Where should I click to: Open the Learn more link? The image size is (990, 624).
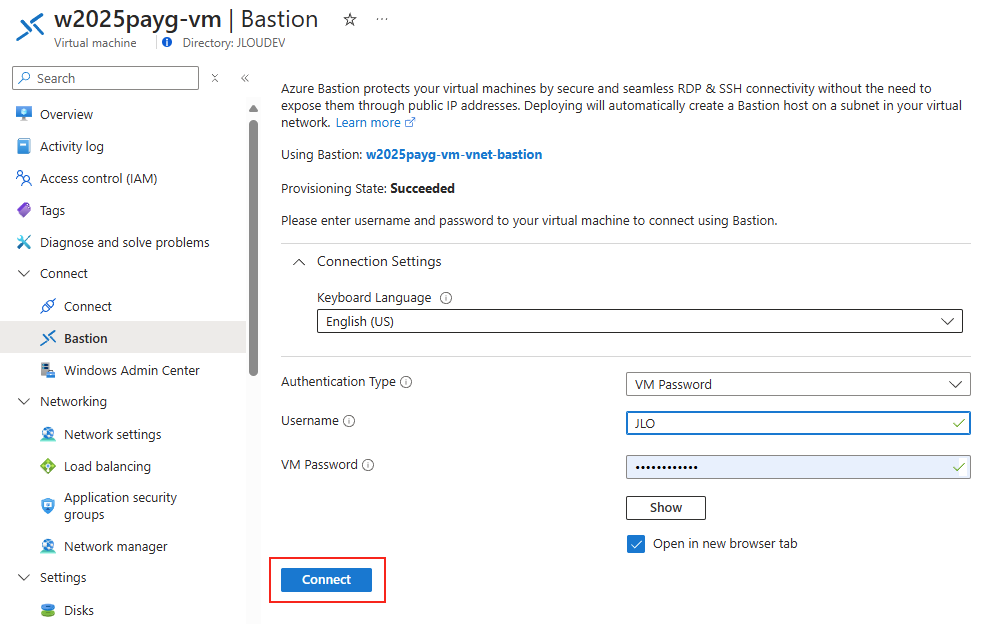[375, 123]
